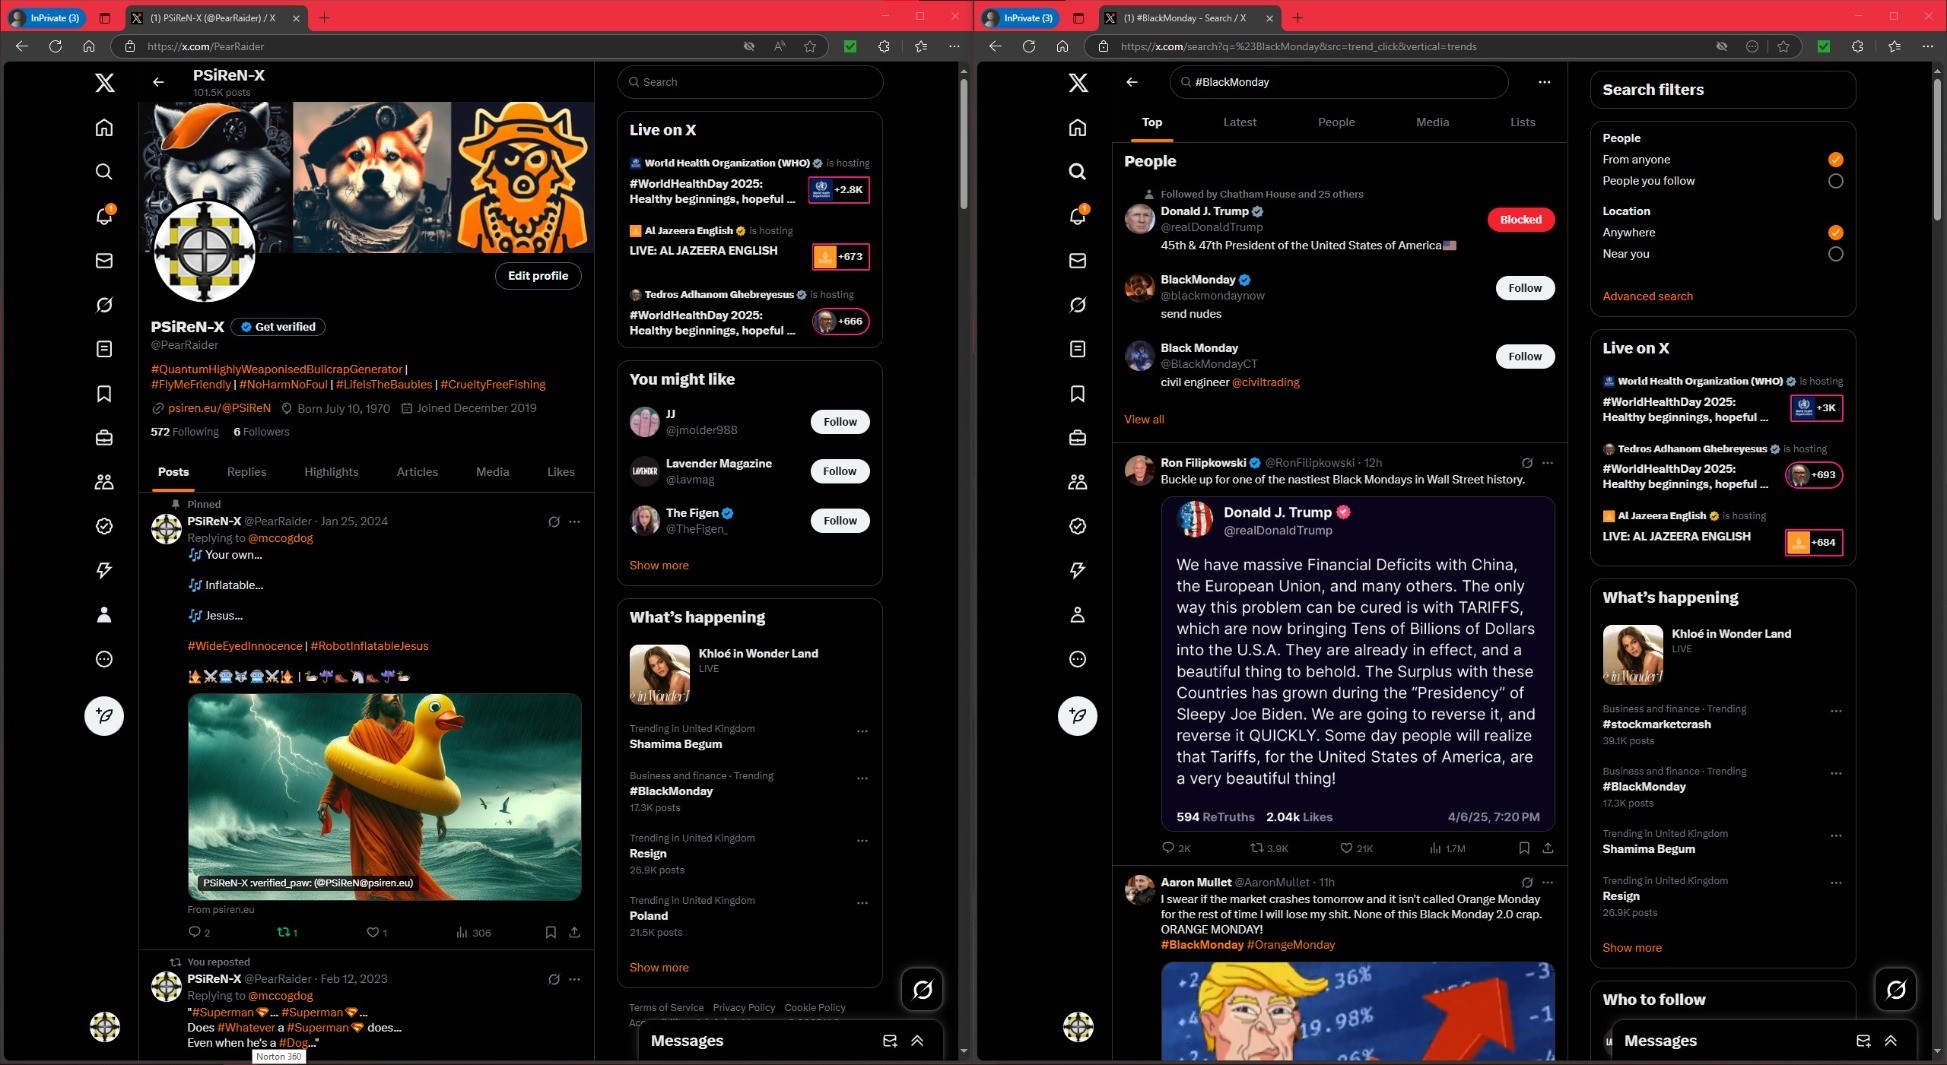Go back from the PSiReN-X profile header
1947x1065 pixels.
pyautogui.click(x=158, y=82)
